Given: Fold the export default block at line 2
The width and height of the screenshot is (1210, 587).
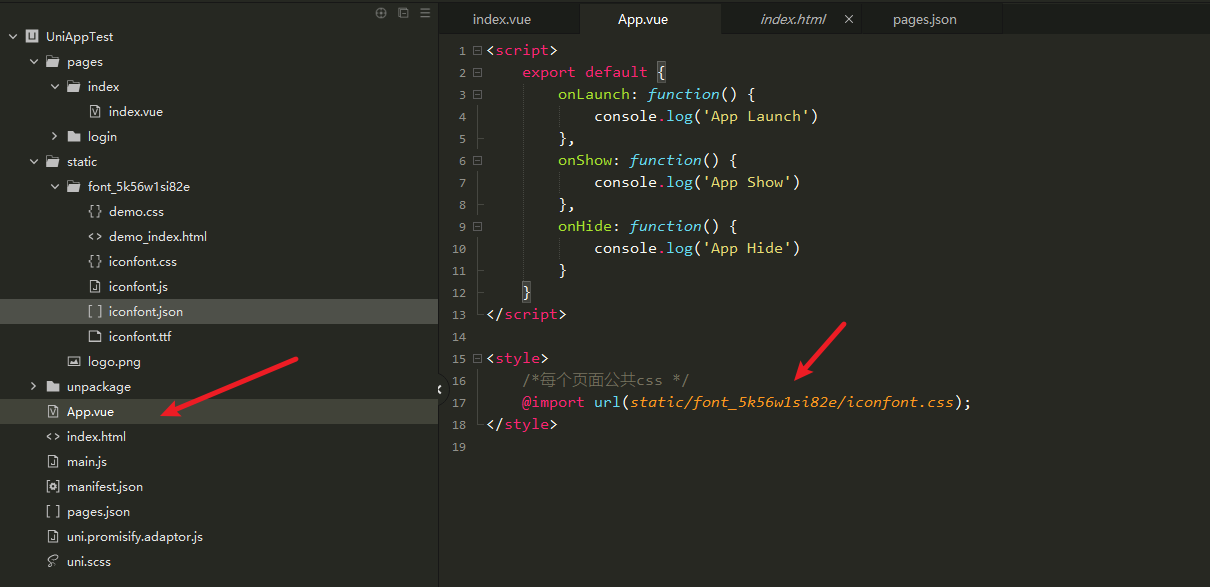Looking at the screenshot, I should 478,72.
